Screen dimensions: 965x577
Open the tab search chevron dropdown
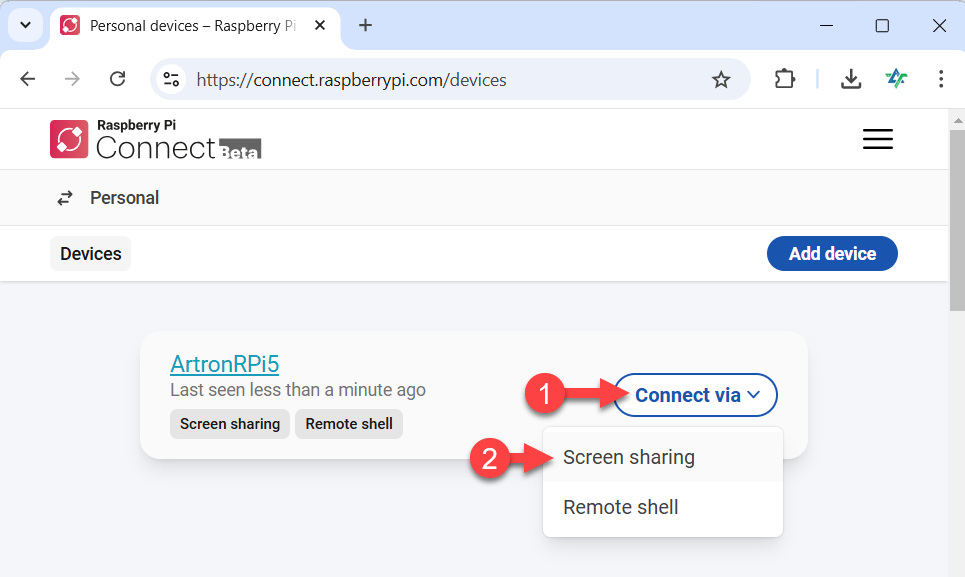pos(25,25)
